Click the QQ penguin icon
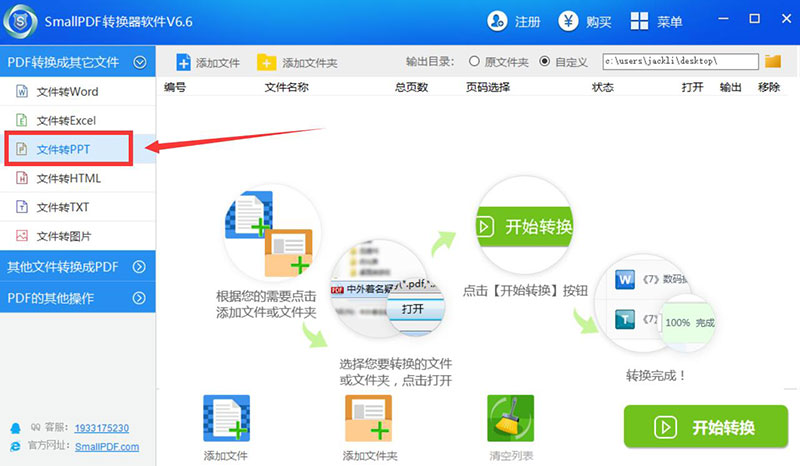Image resolution: width=800 pixels, height=466 pixels. tap(16, 428)
